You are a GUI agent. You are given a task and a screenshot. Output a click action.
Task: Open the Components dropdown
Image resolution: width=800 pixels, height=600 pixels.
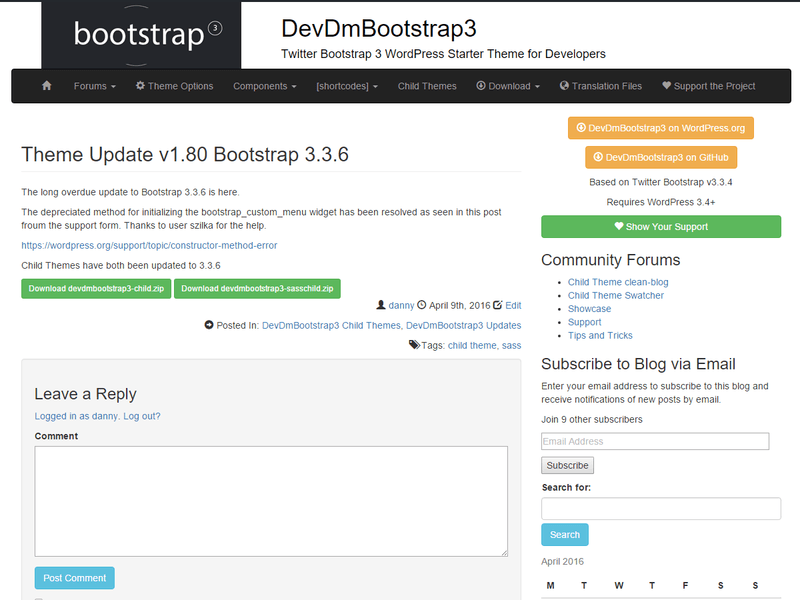coord(263,86)
